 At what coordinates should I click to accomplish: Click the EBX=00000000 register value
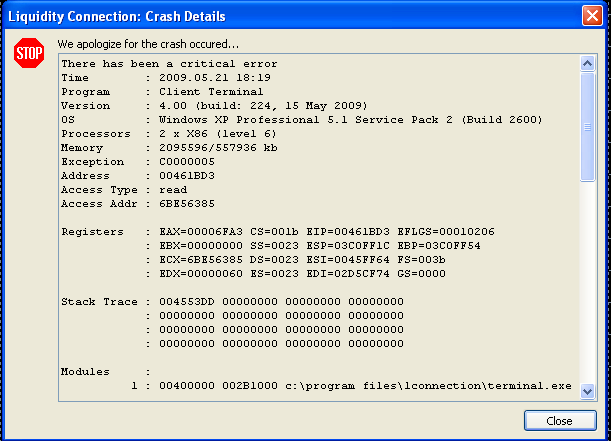click(x=201, y=246)
